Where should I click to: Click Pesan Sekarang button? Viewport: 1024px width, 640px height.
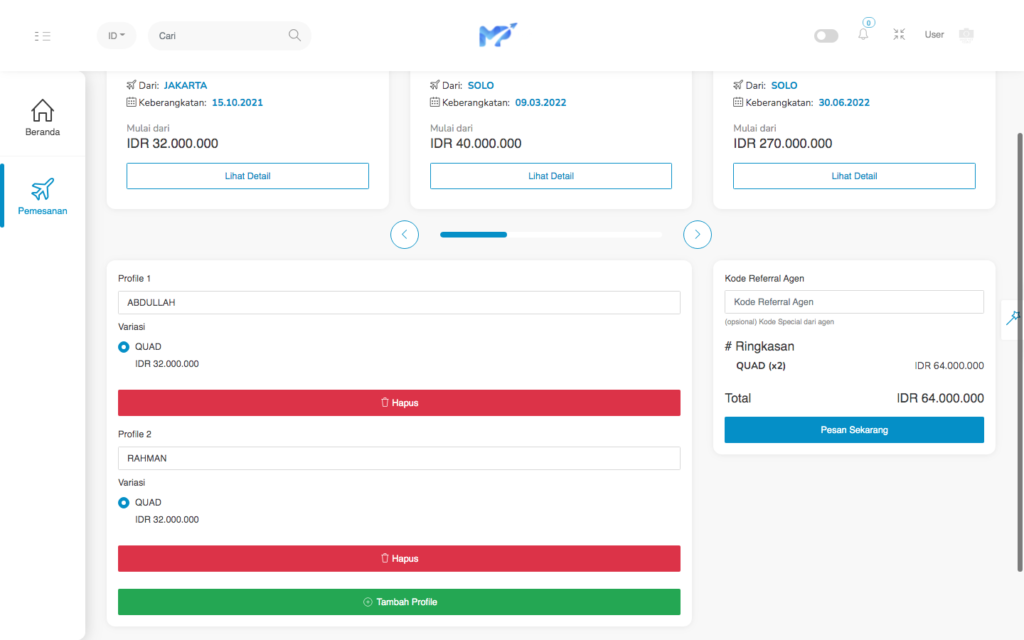pyautogui.click(x=853, y=430)
